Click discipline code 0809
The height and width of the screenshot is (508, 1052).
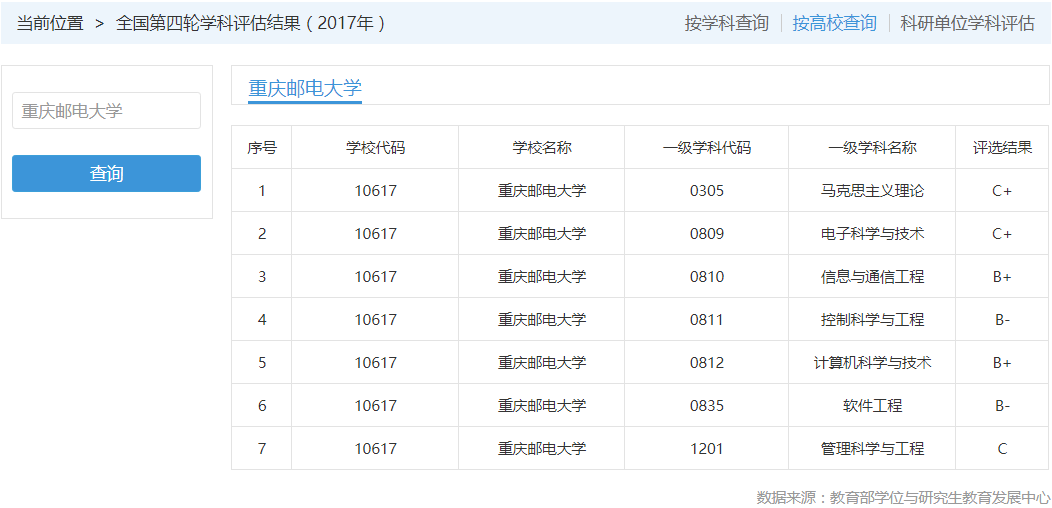click(706, 234)
